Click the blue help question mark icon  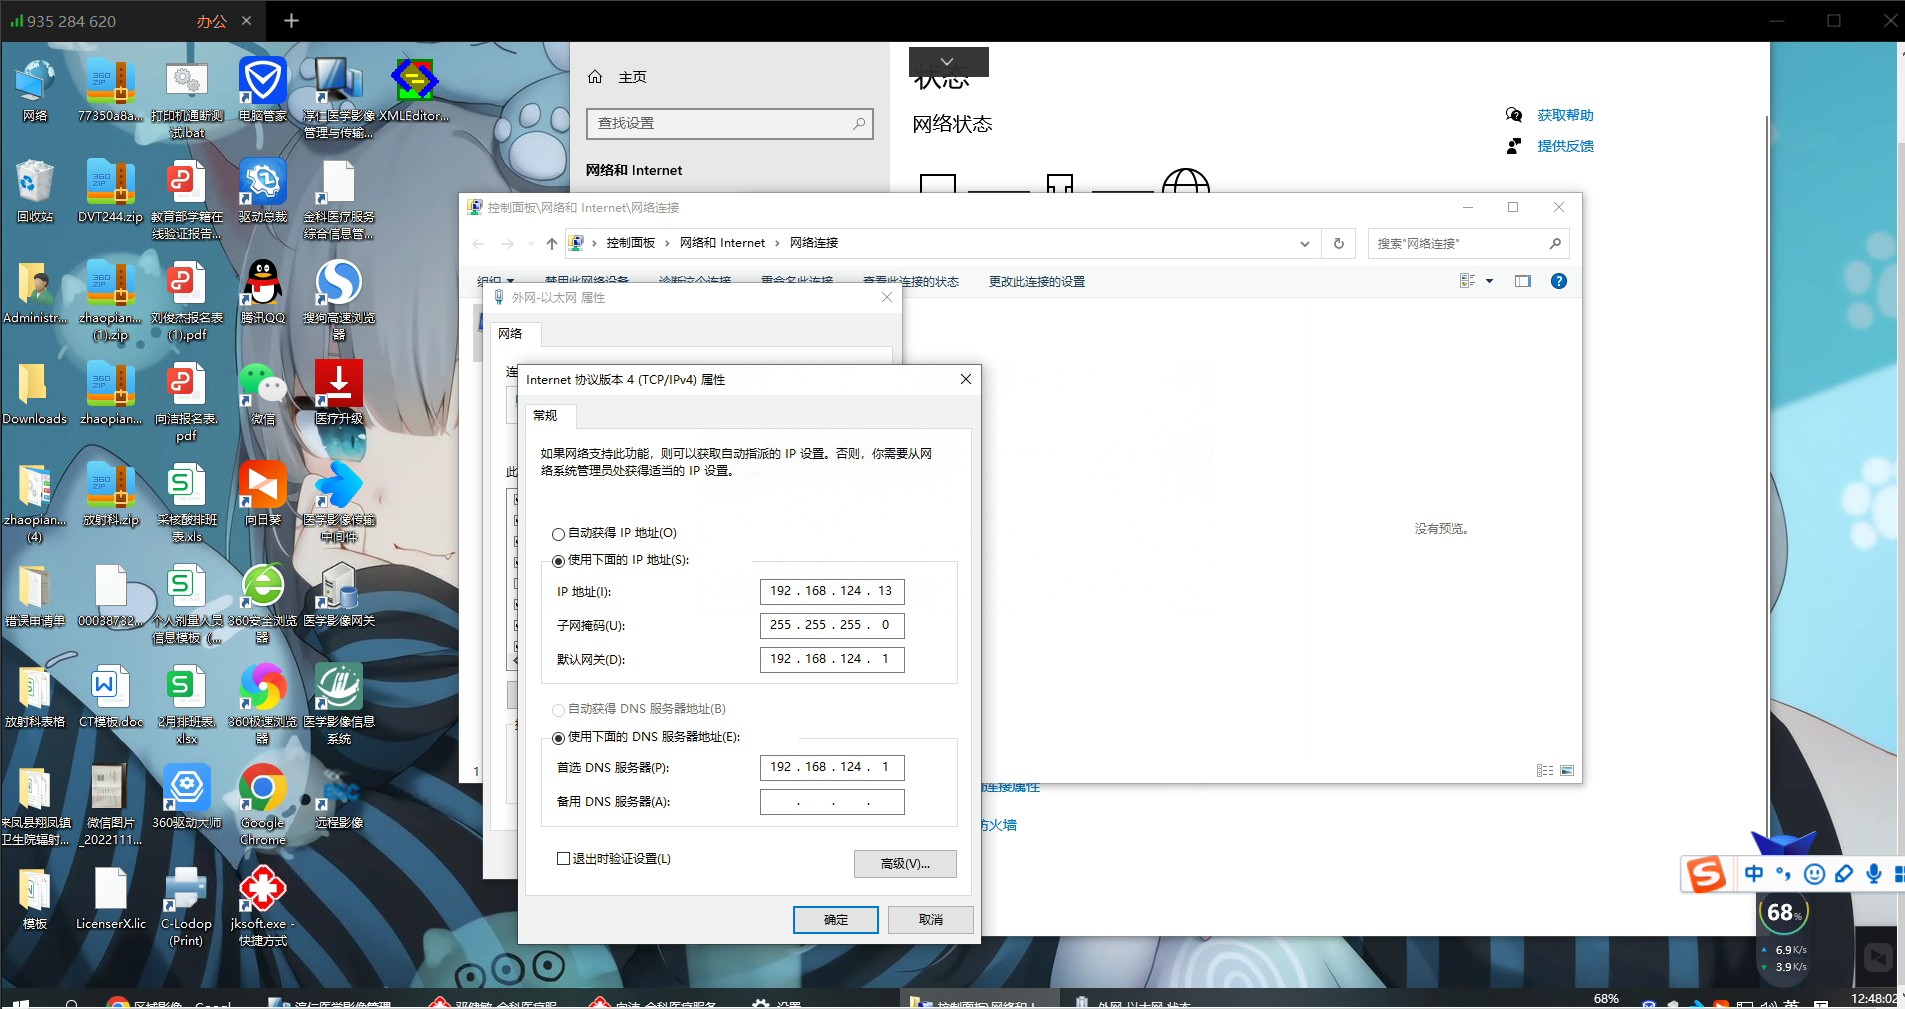click(1558, 282)
